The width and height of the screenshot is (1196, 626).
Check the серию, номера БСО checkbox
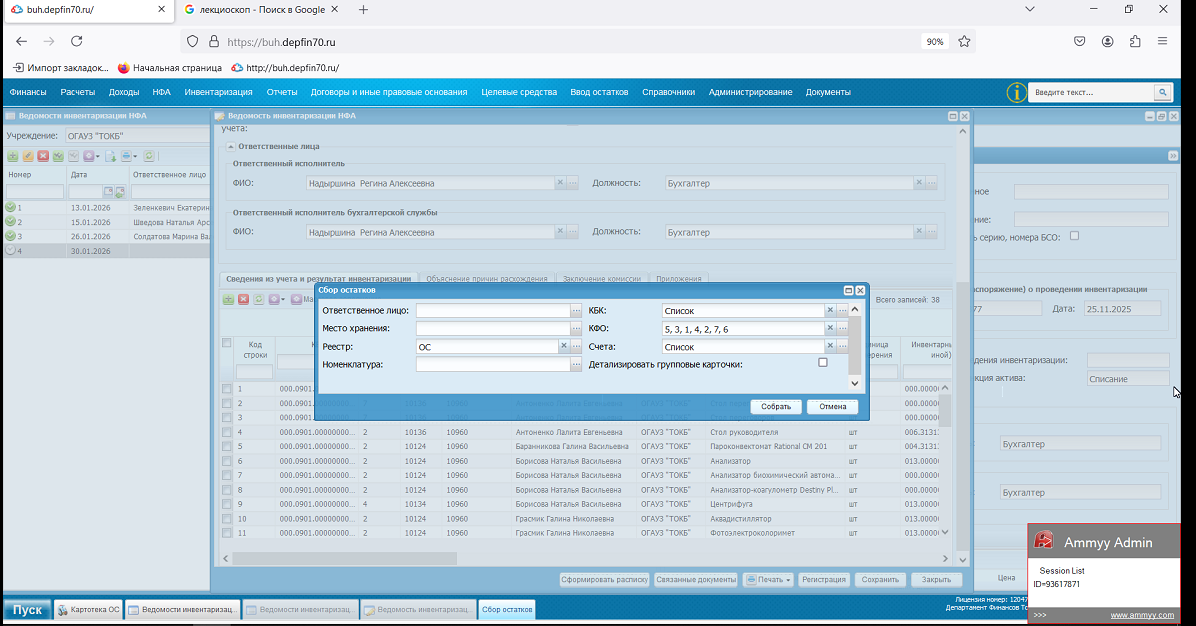[x=1074, y=236]
